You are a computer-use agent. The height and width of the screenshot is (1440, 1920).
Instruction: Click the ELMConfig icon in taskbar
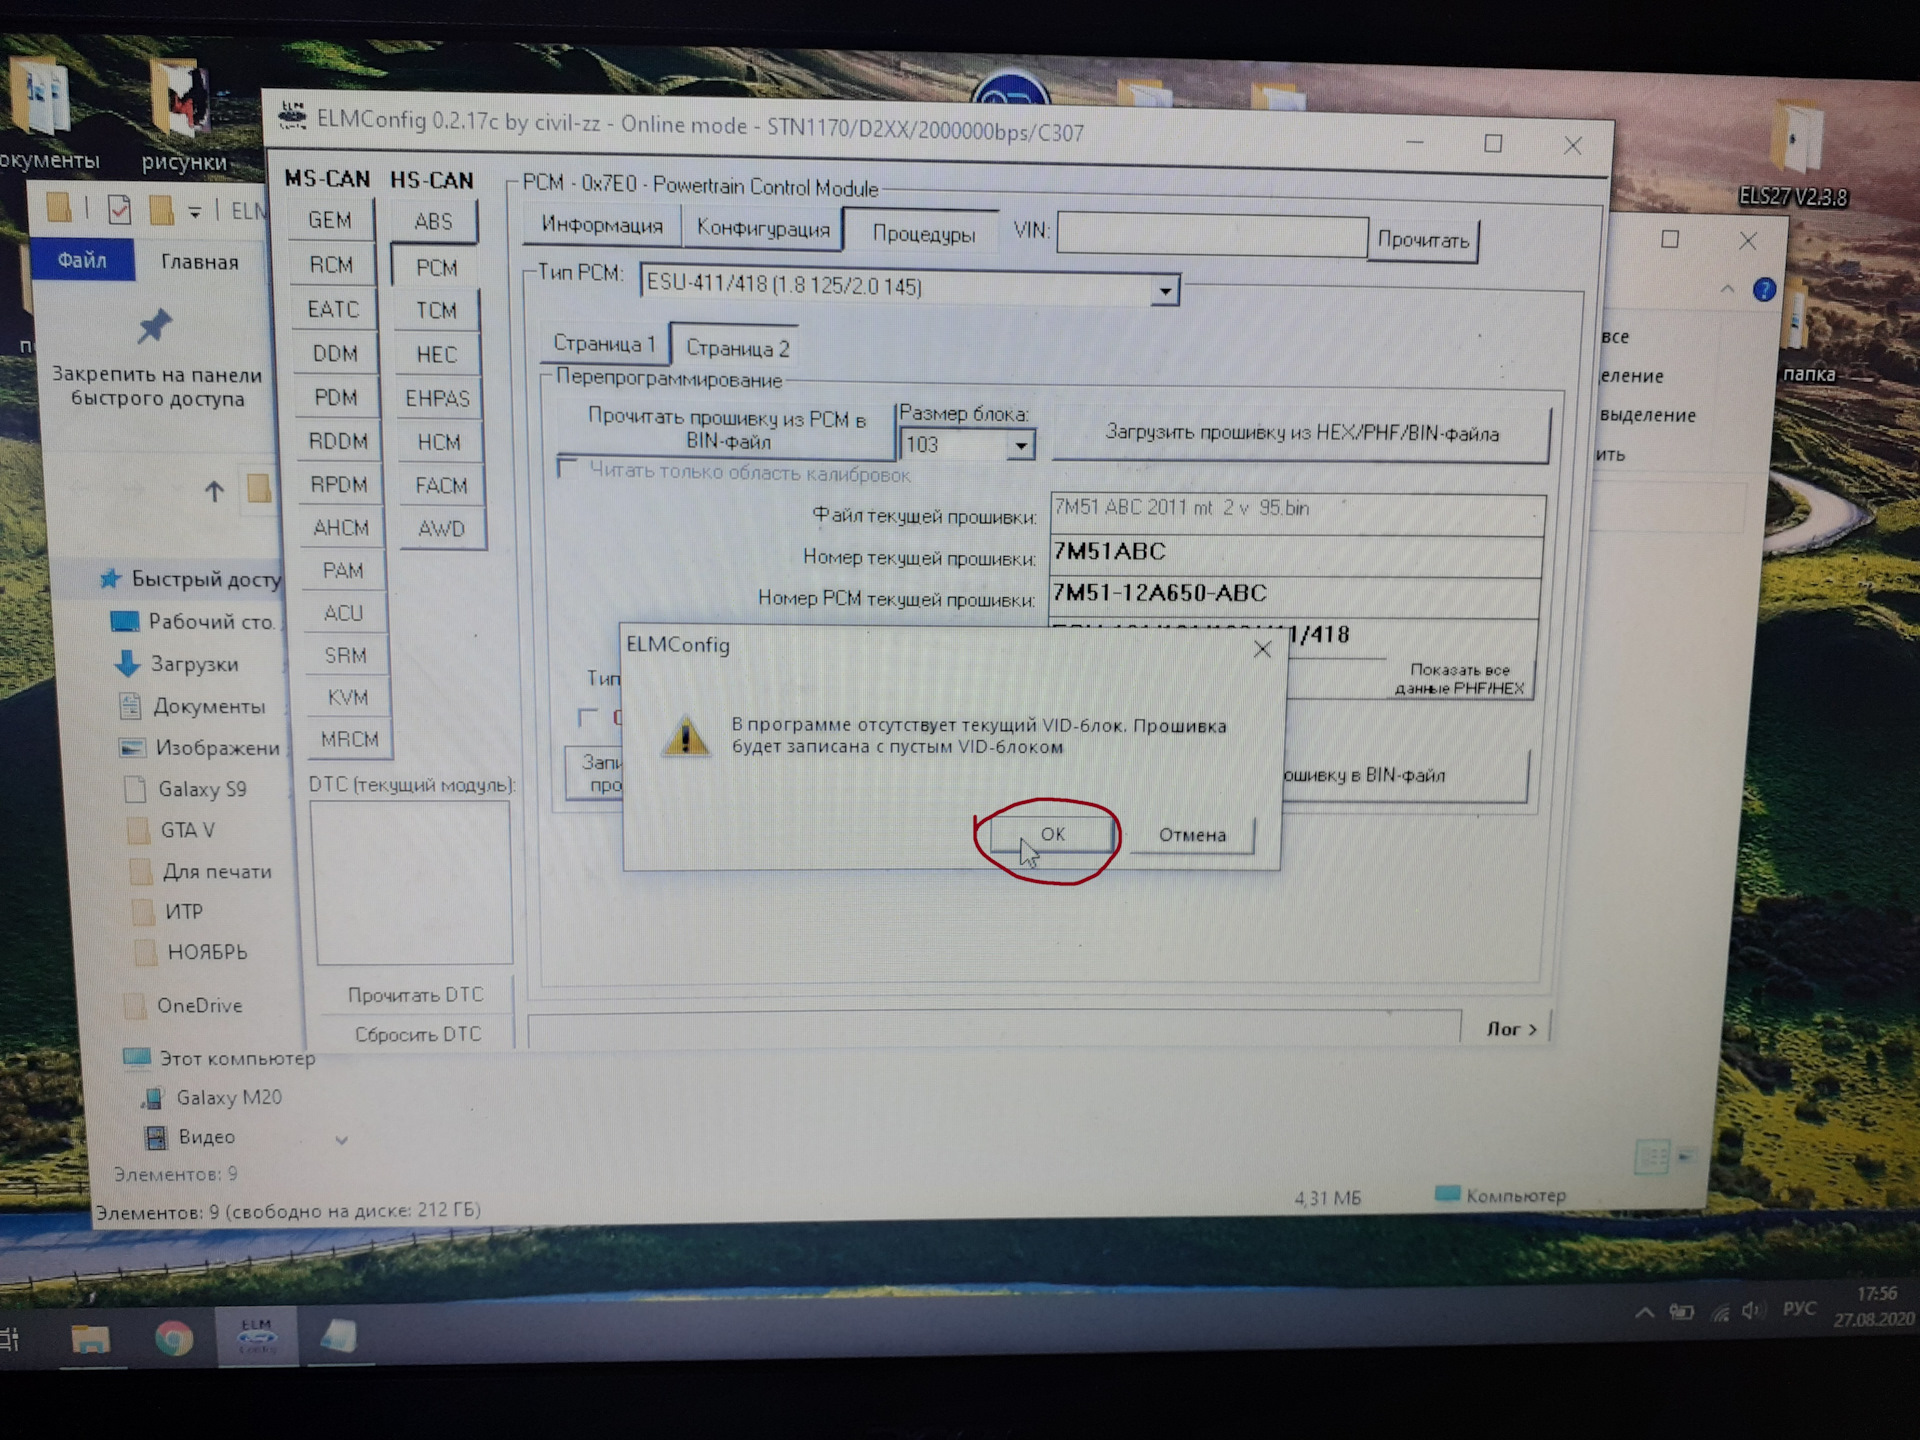point(257,1336)
